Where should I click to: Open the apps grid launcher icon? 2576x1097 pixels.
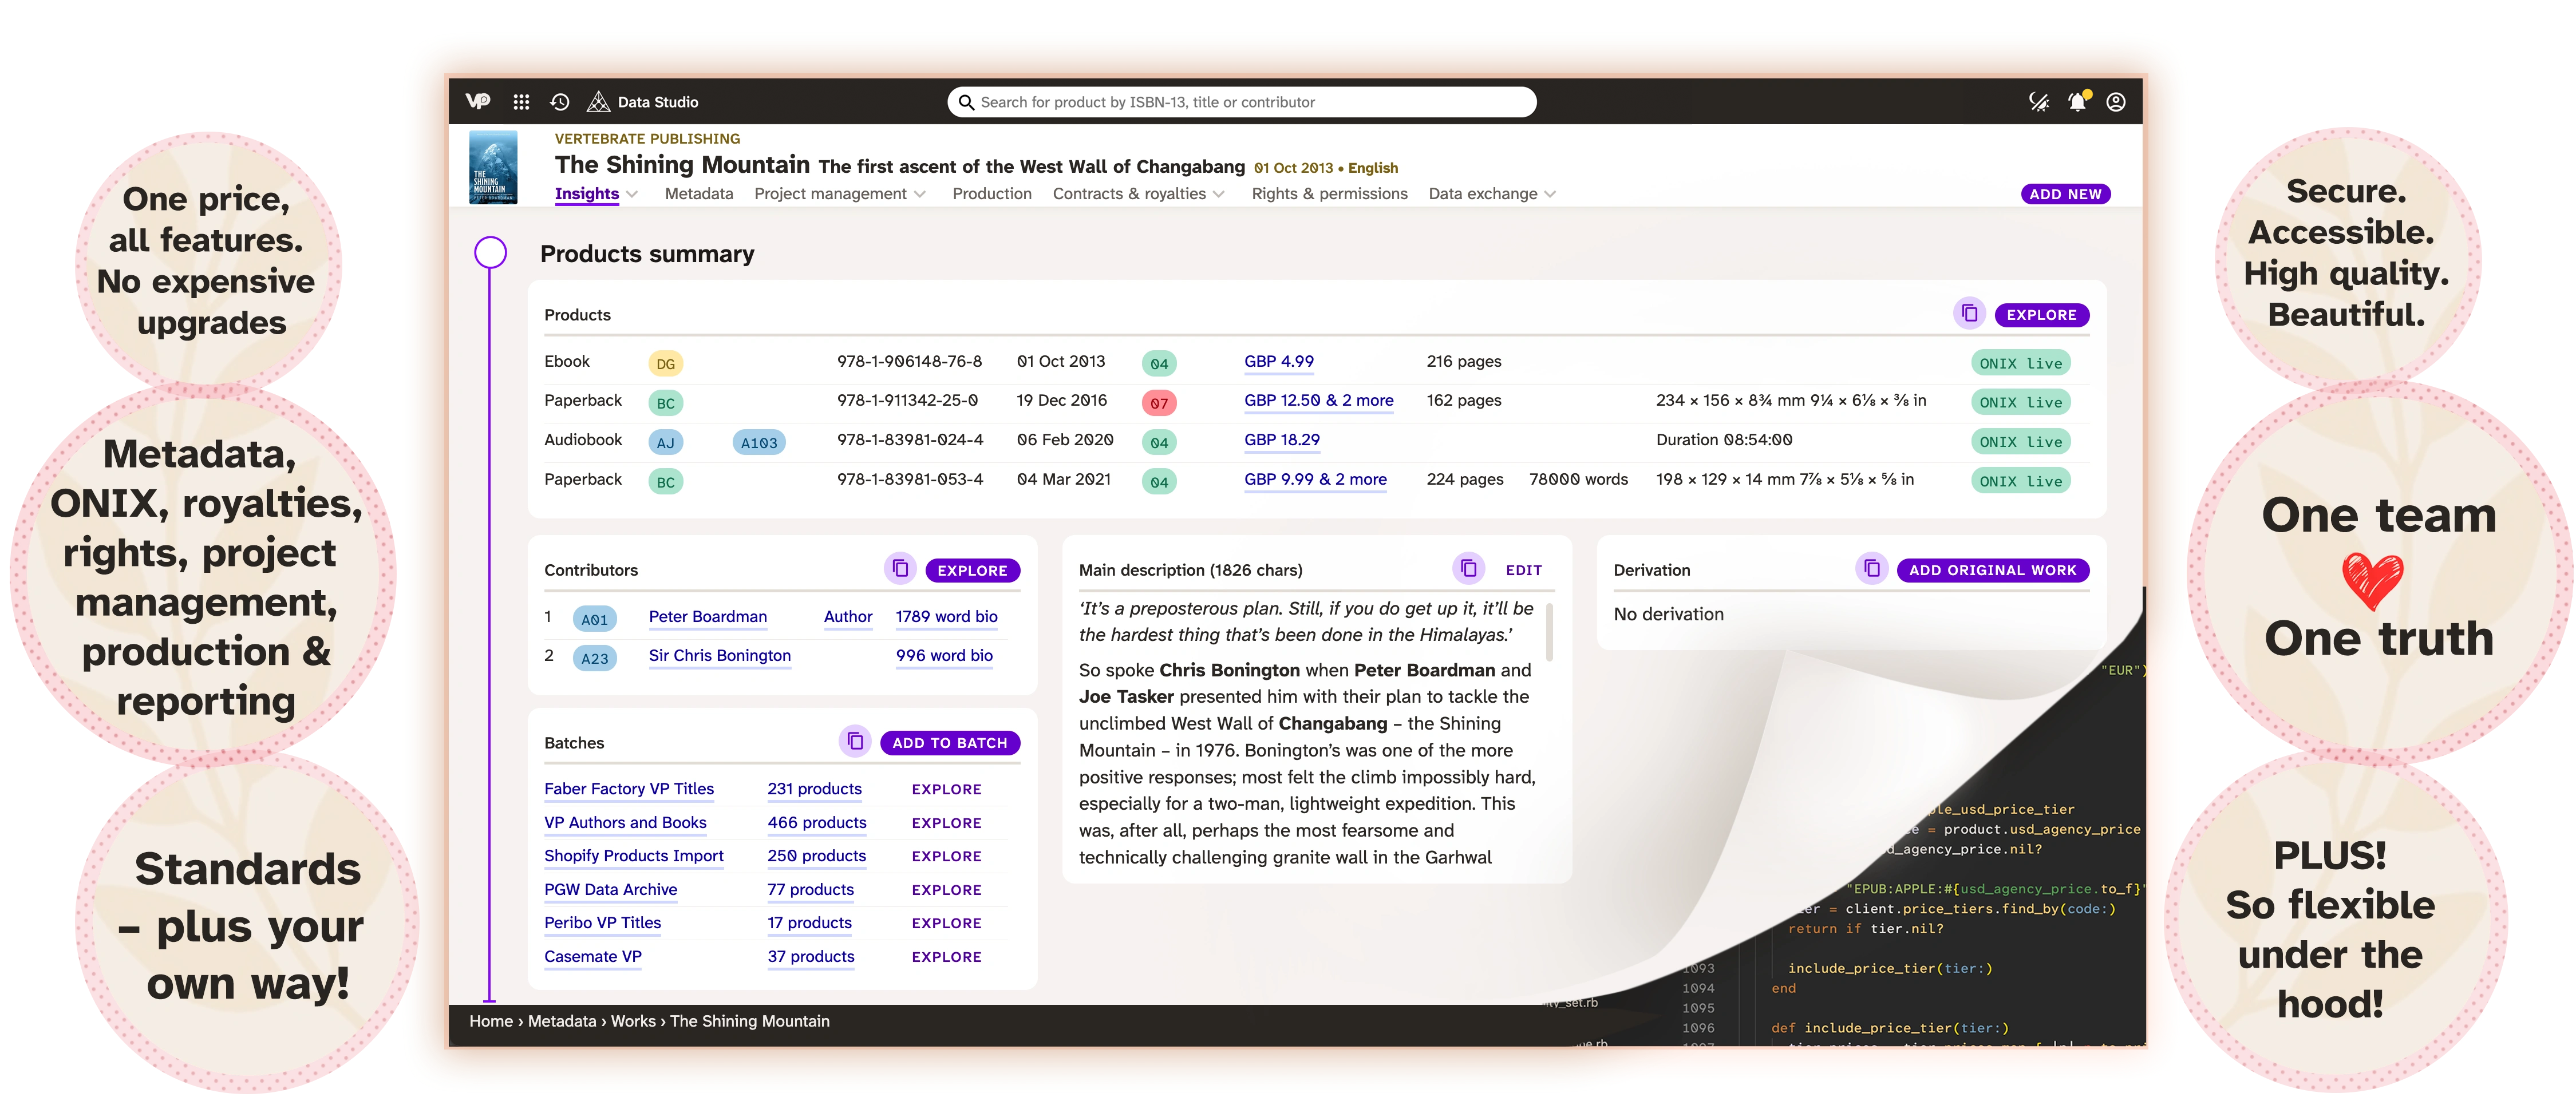(x=521, y=102)
